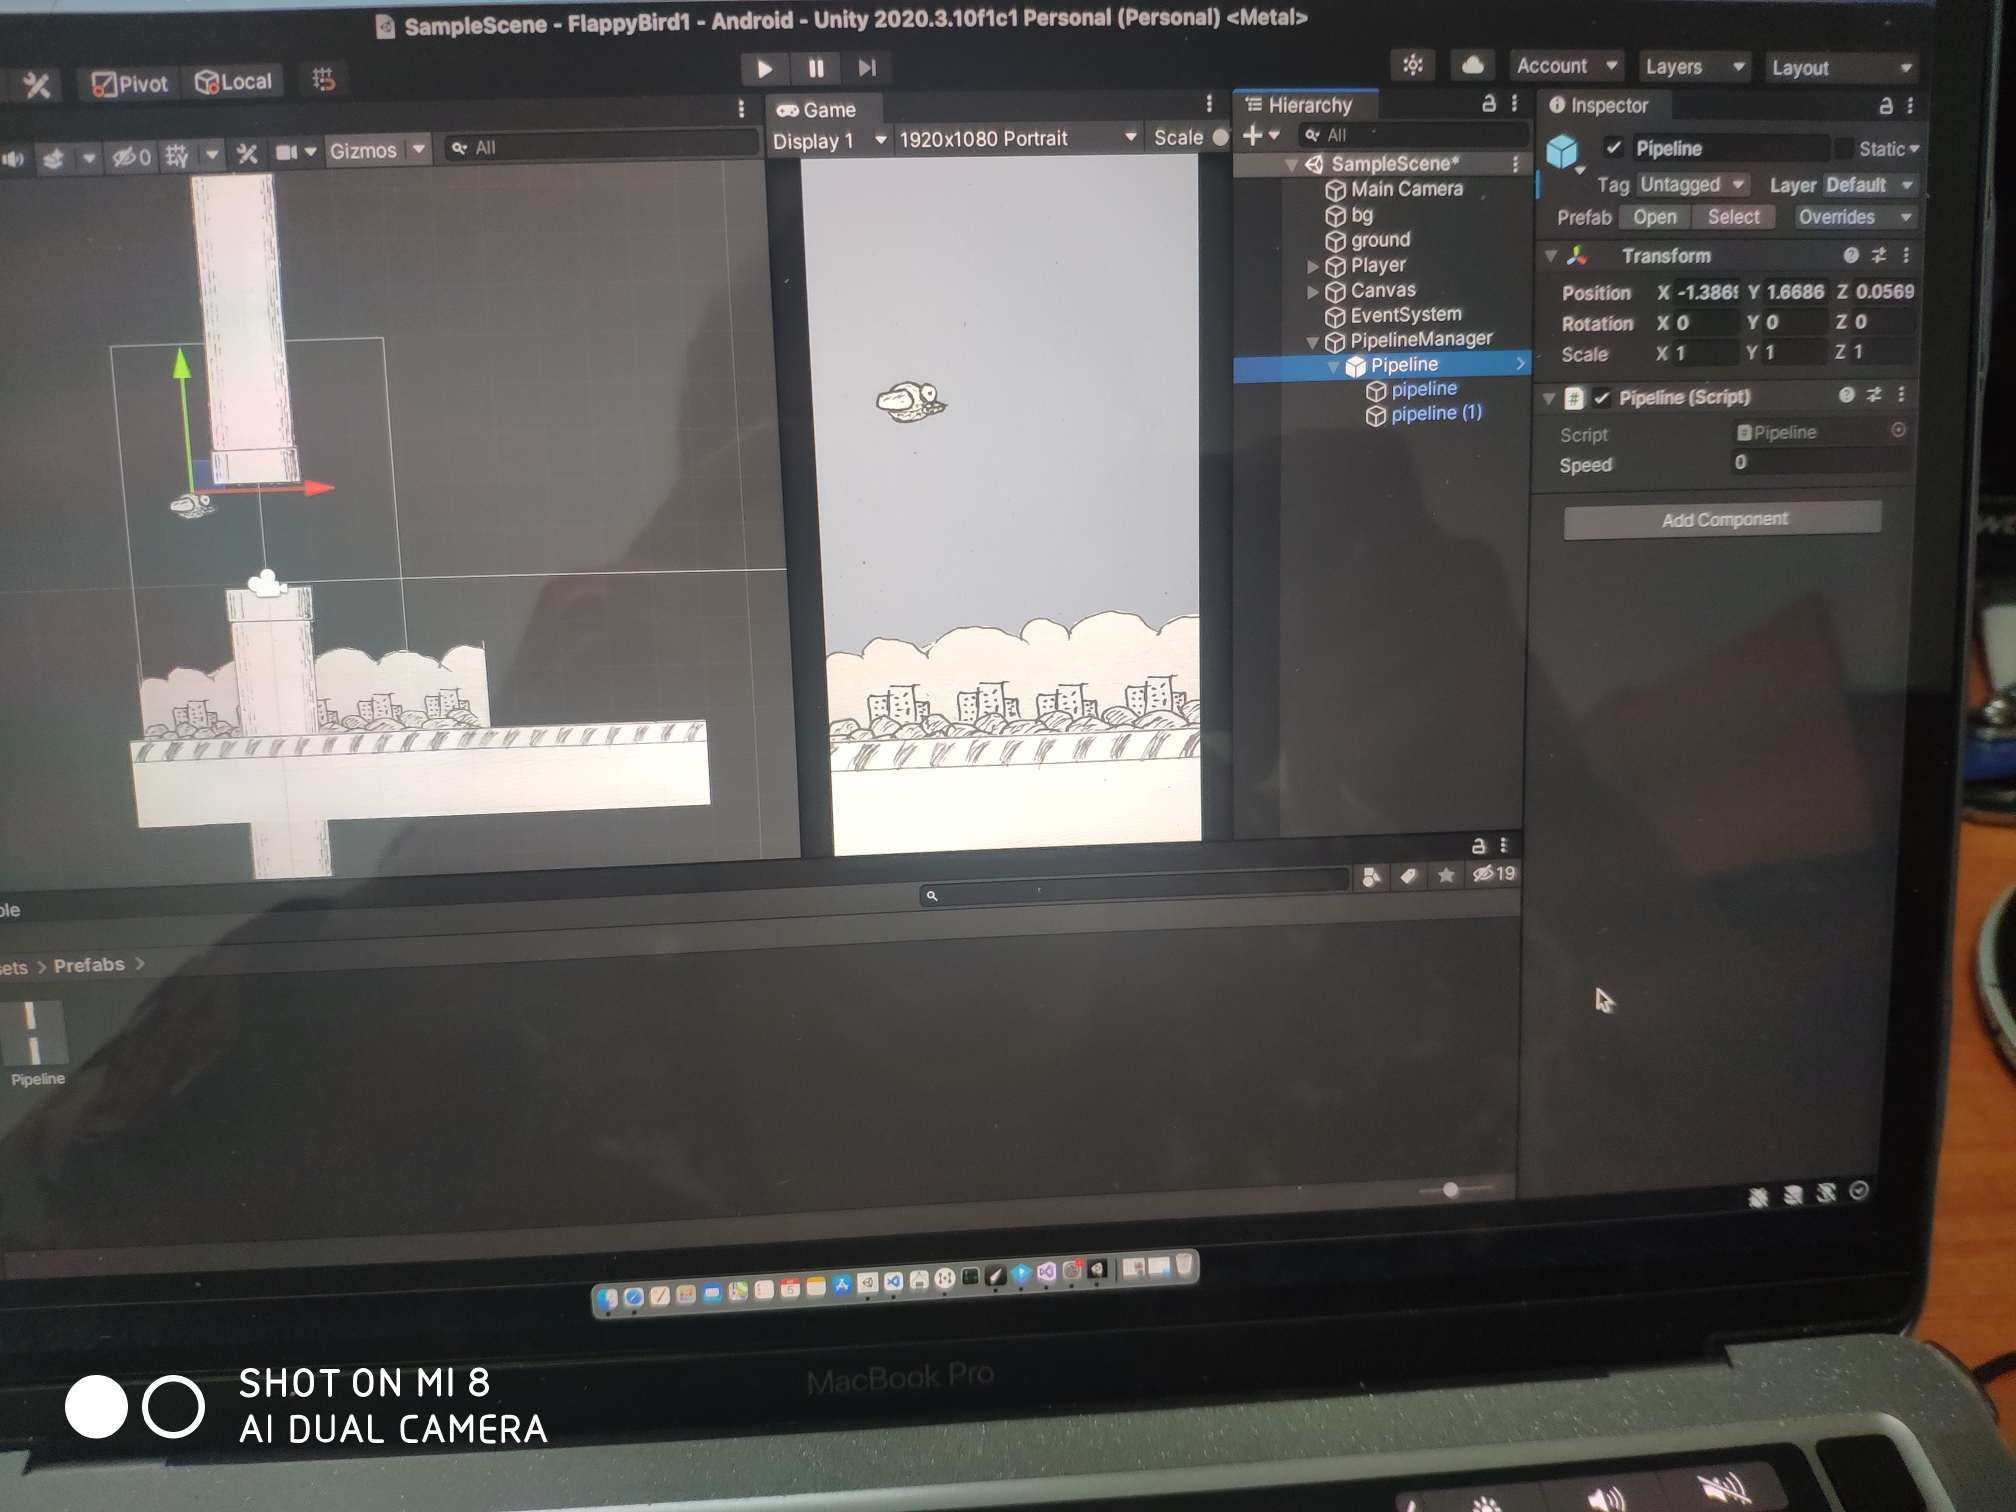Toggle scene effects (skybox) icon
This screenshot has height=1512, width=2016.
53,158
